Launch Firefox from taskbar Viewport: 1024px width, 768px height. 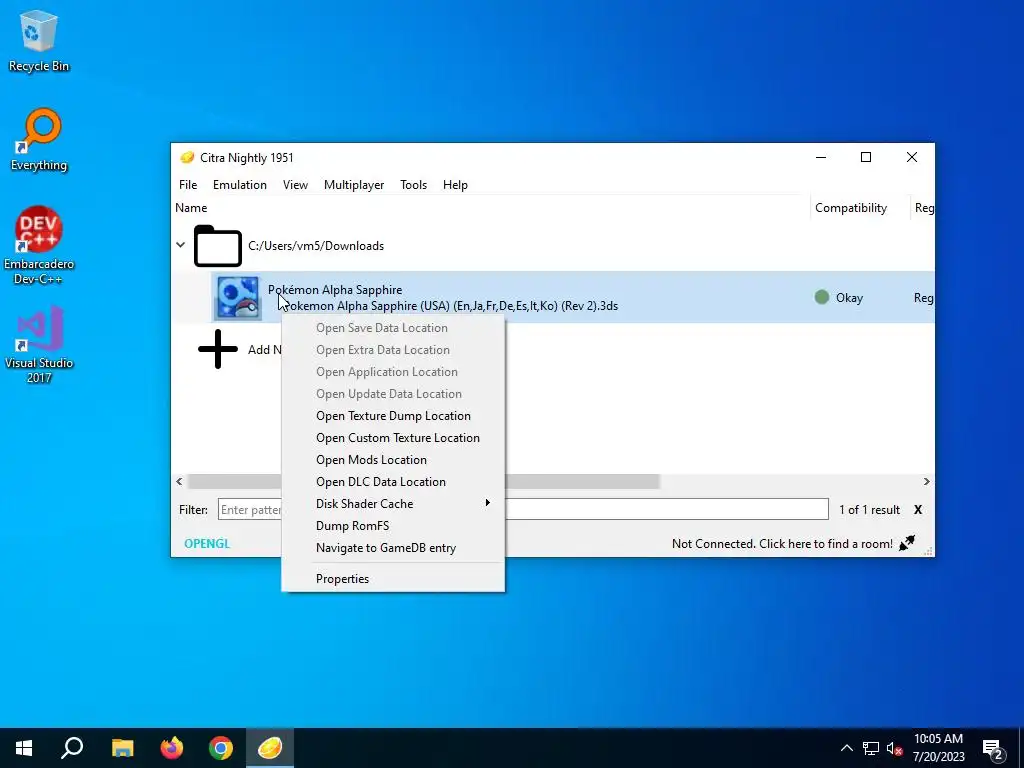[x=172, y=748]
